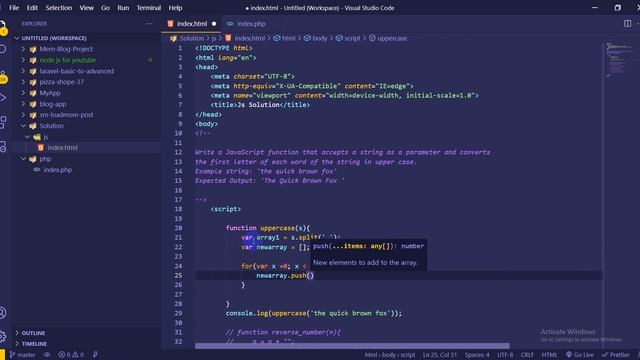Click the horizontal scrollbar in editor
Screen dimensions: 640x360
coord(352,346)
